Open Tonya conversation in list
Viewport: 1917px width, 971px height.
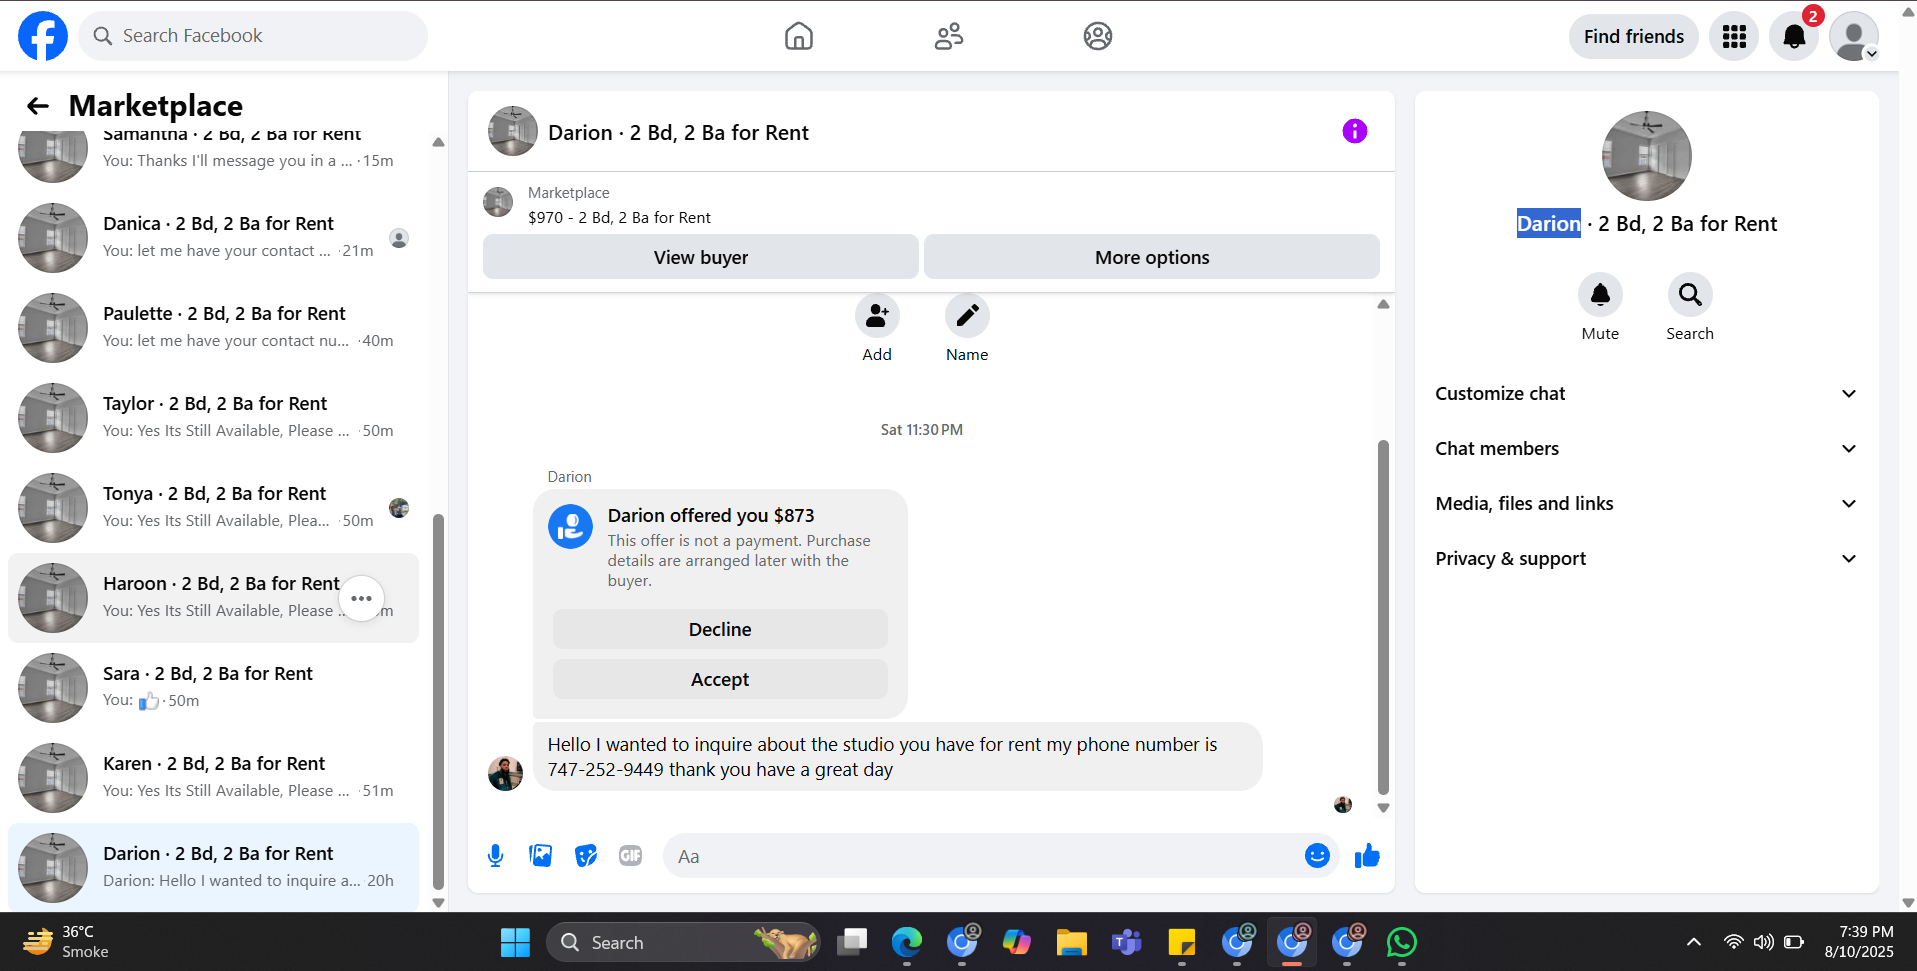[213, 508]
